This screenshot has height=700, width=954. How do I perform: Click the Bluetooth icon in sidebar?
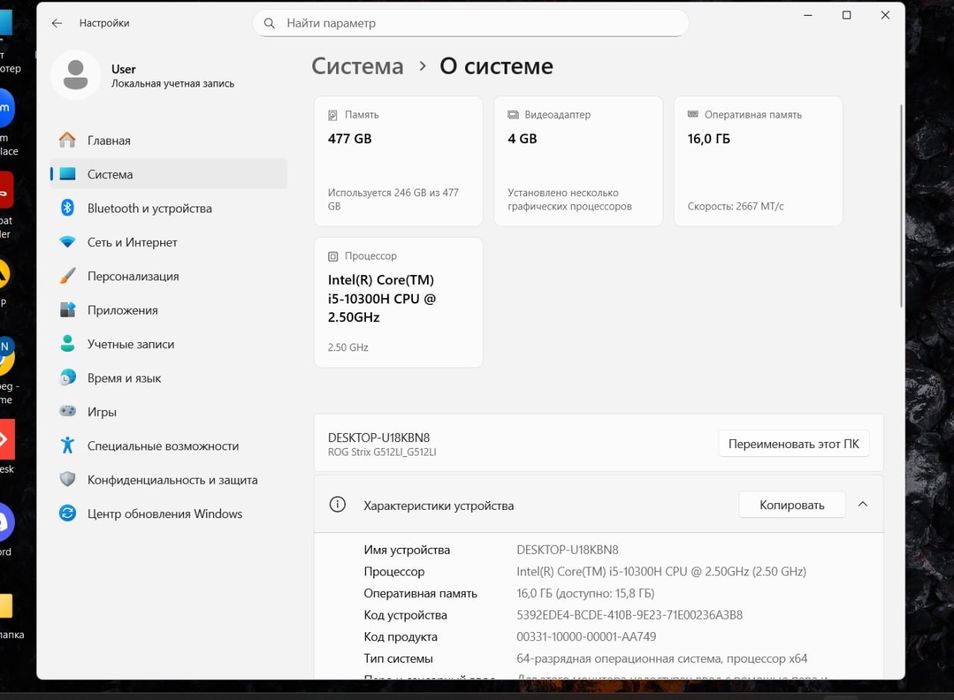(68, 208)
